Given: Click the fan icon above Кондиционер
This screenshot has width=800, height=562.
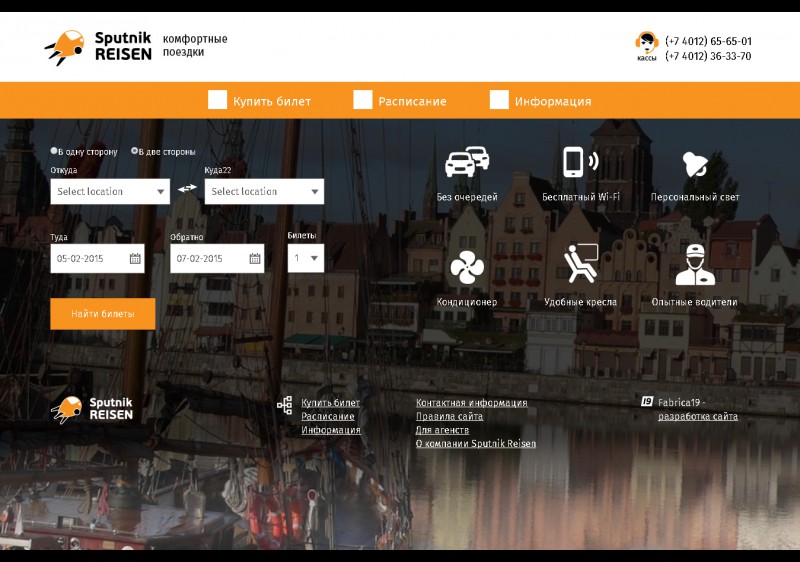Looking at the screenshot, I should (467, 267).
